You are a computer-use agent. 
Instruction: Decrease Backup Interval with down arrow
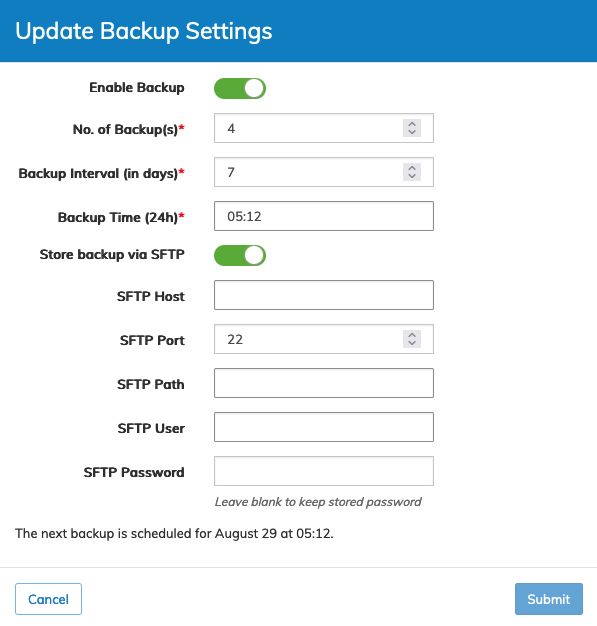pos(412,176)
